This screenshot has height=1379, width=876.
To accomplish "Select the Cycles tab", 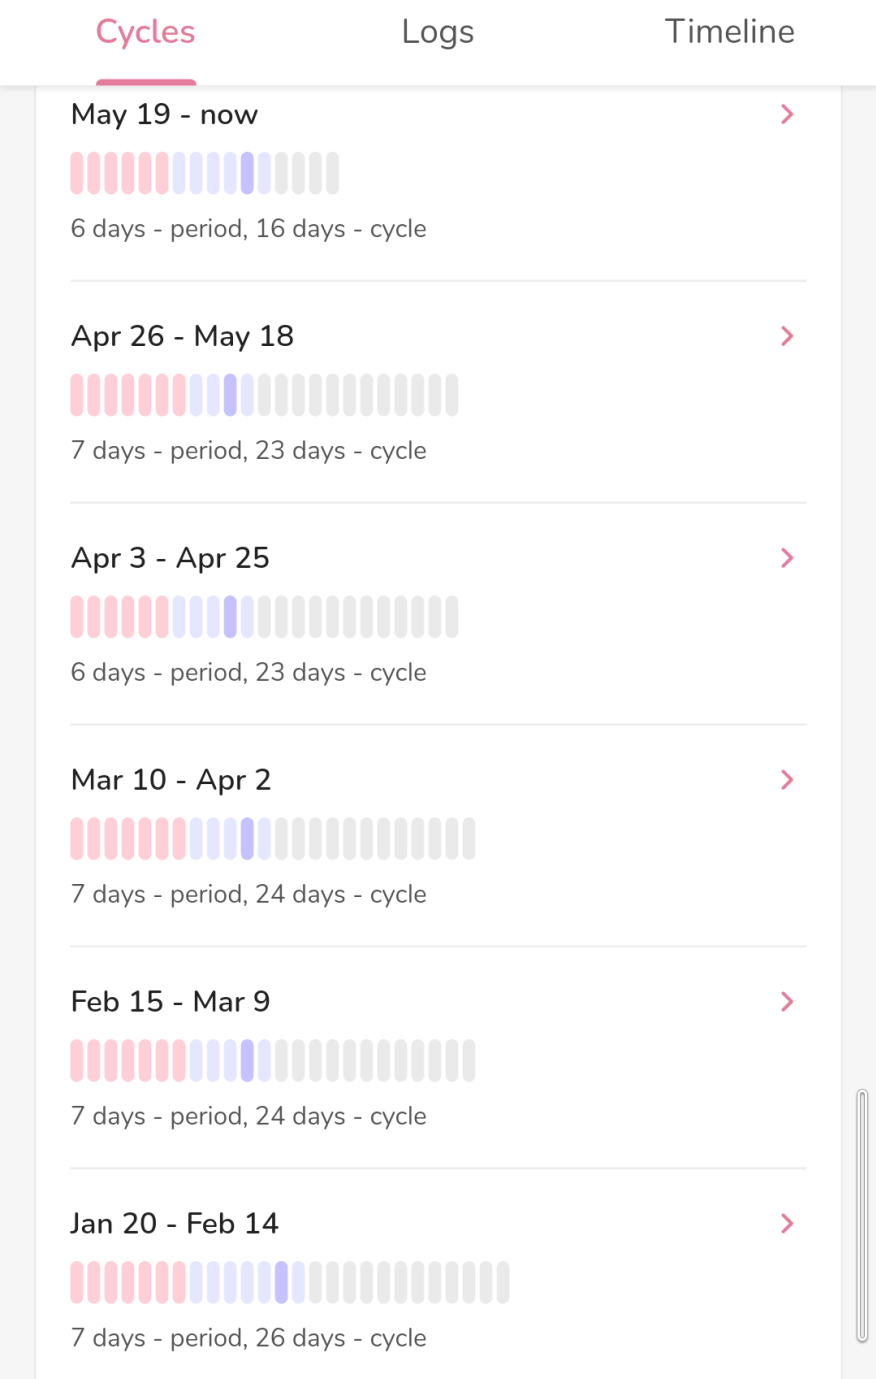I will (x=146, y=32).
